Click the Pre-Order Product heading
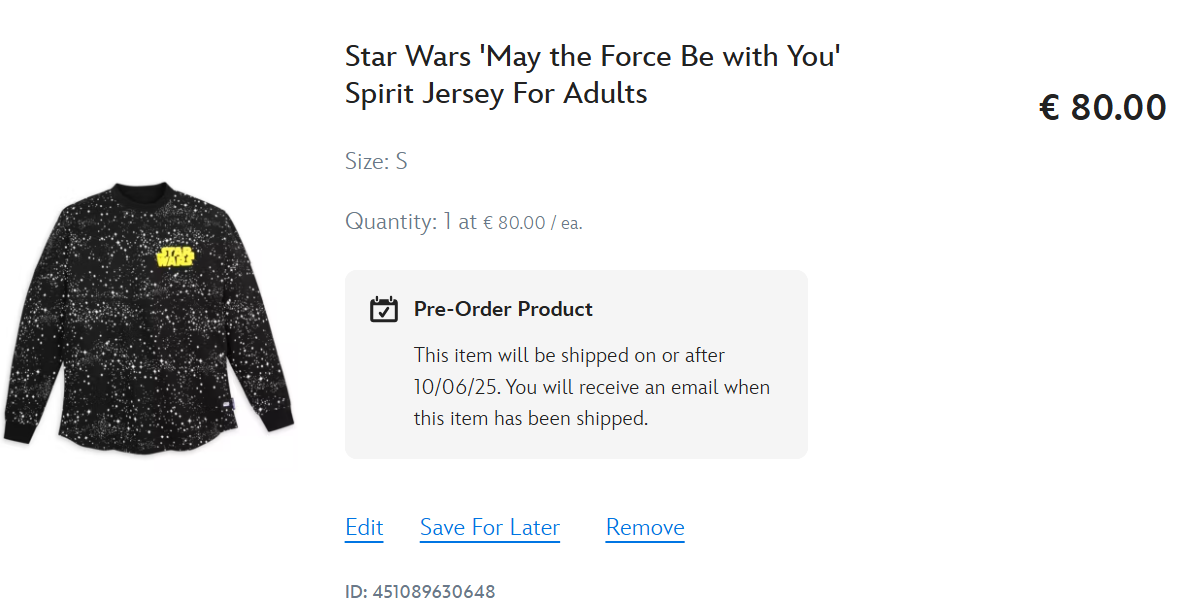The width and height of the screenshot is (1186, 611). pyautogui.click(x=503, y=309)
